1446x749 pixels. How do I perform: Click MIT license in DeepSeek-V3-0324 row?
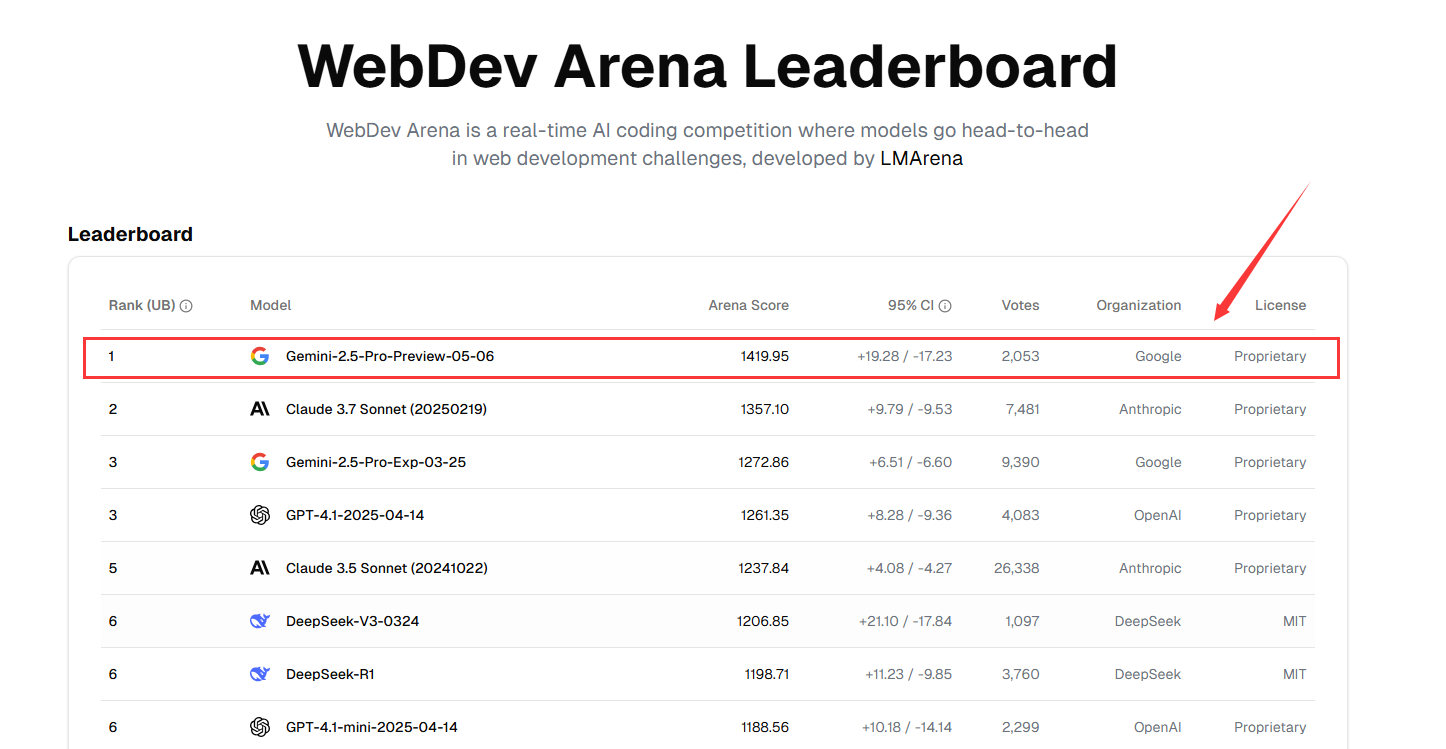point(1295,621)
